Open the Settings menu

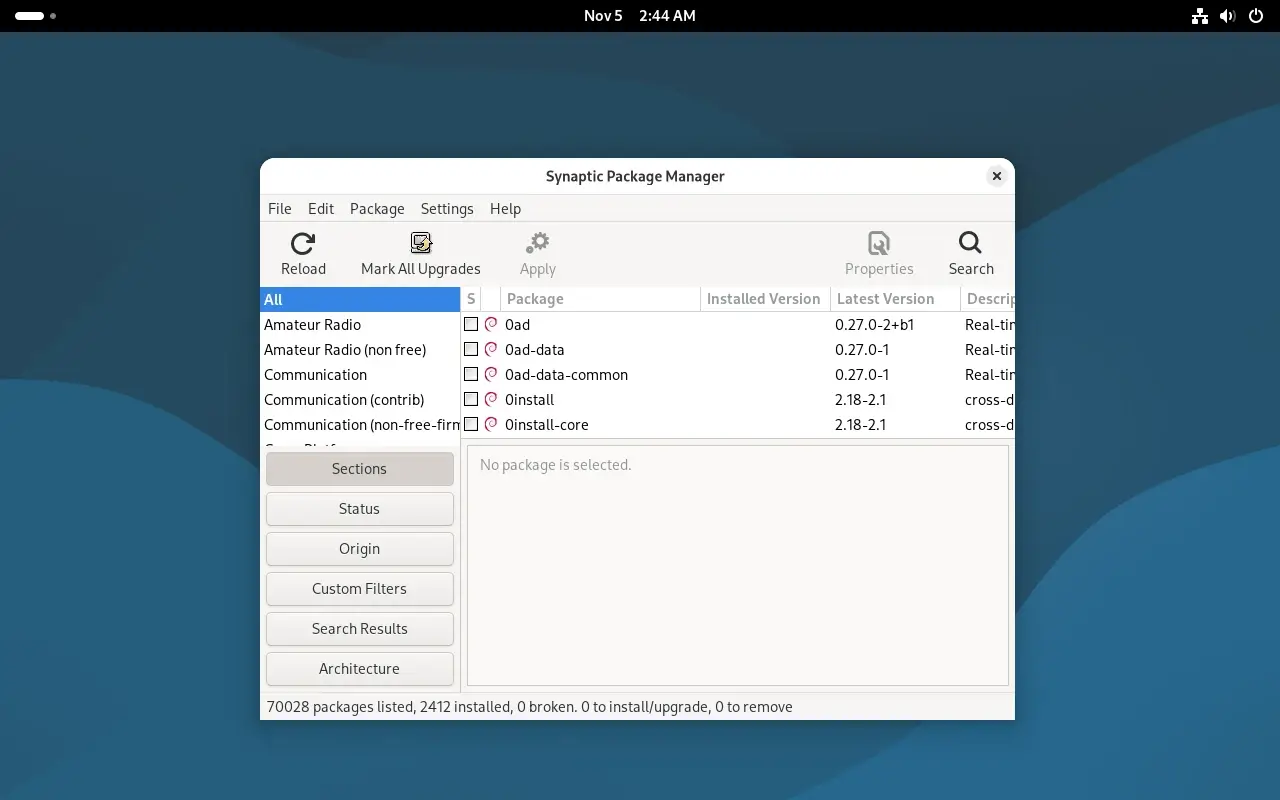(447, 209)
